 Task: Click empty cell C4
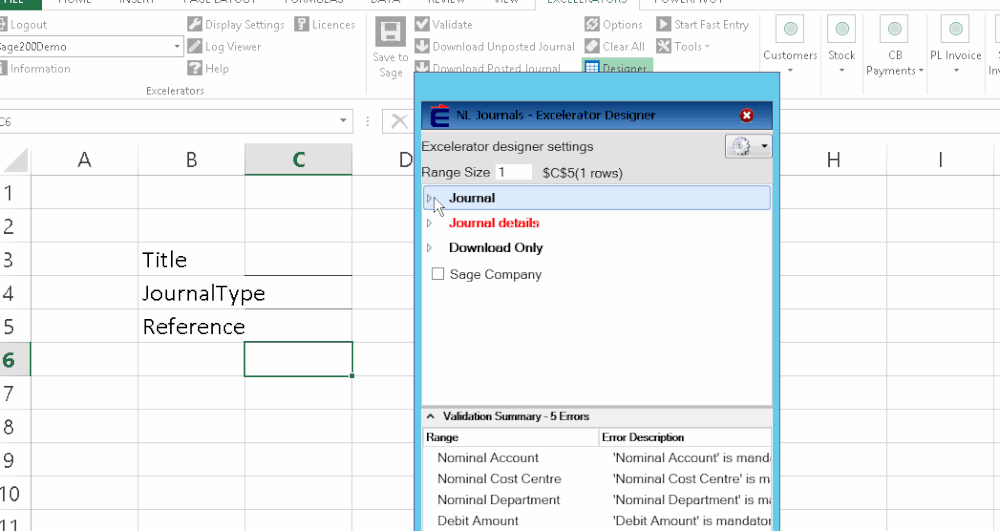298,293
